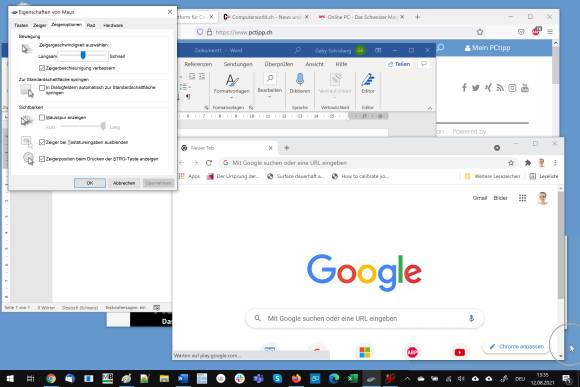
Task: Show hidden system tray icons
Action: click(x=407, y=378)
